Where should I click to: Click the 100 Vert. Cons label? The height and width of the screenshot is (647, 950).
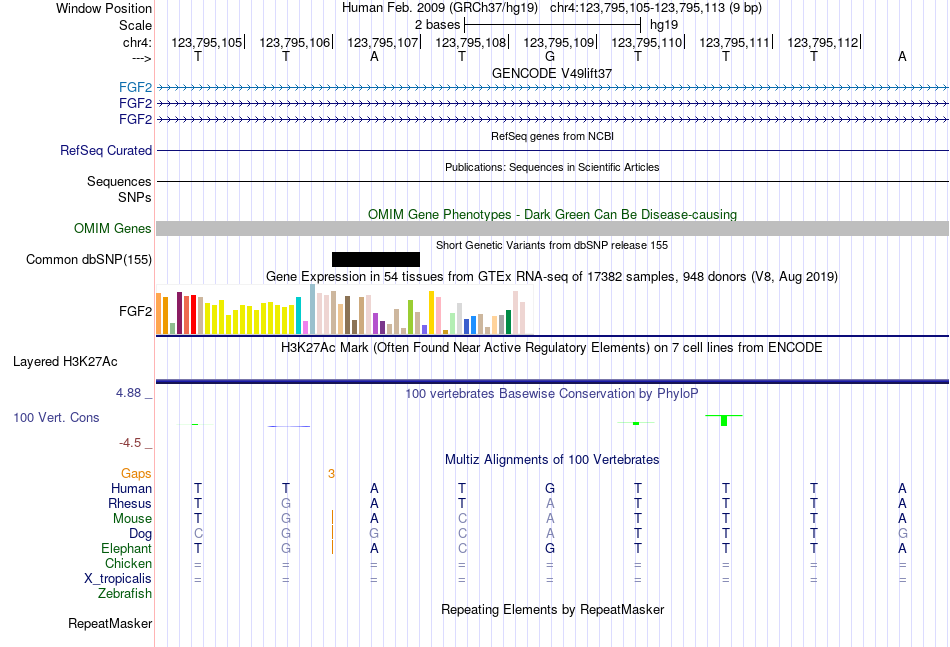tap(56, 417)
